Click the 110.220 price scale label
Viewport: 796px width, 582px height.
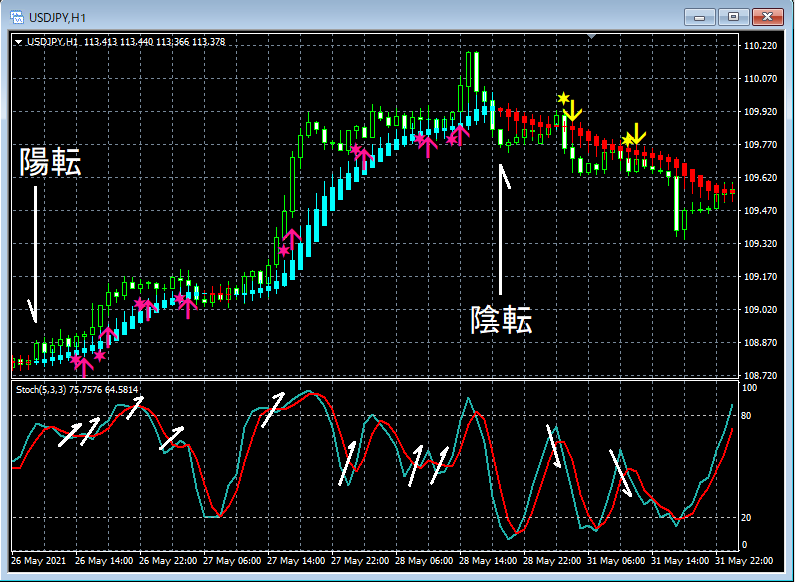pos(760,46)
